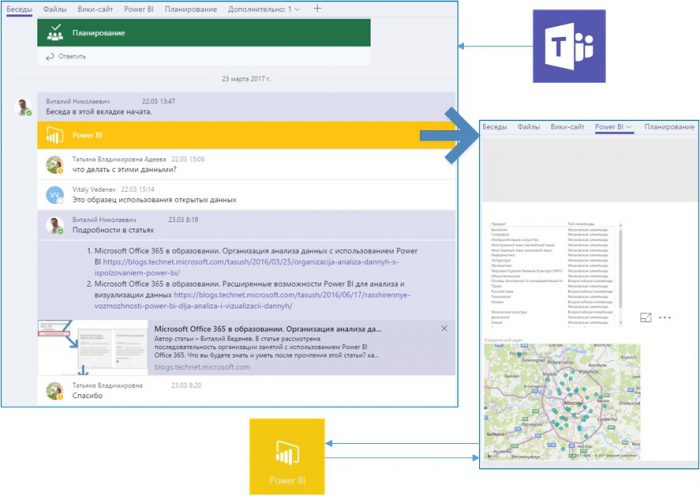Open the Вики-сайт tab in left window

95,9
